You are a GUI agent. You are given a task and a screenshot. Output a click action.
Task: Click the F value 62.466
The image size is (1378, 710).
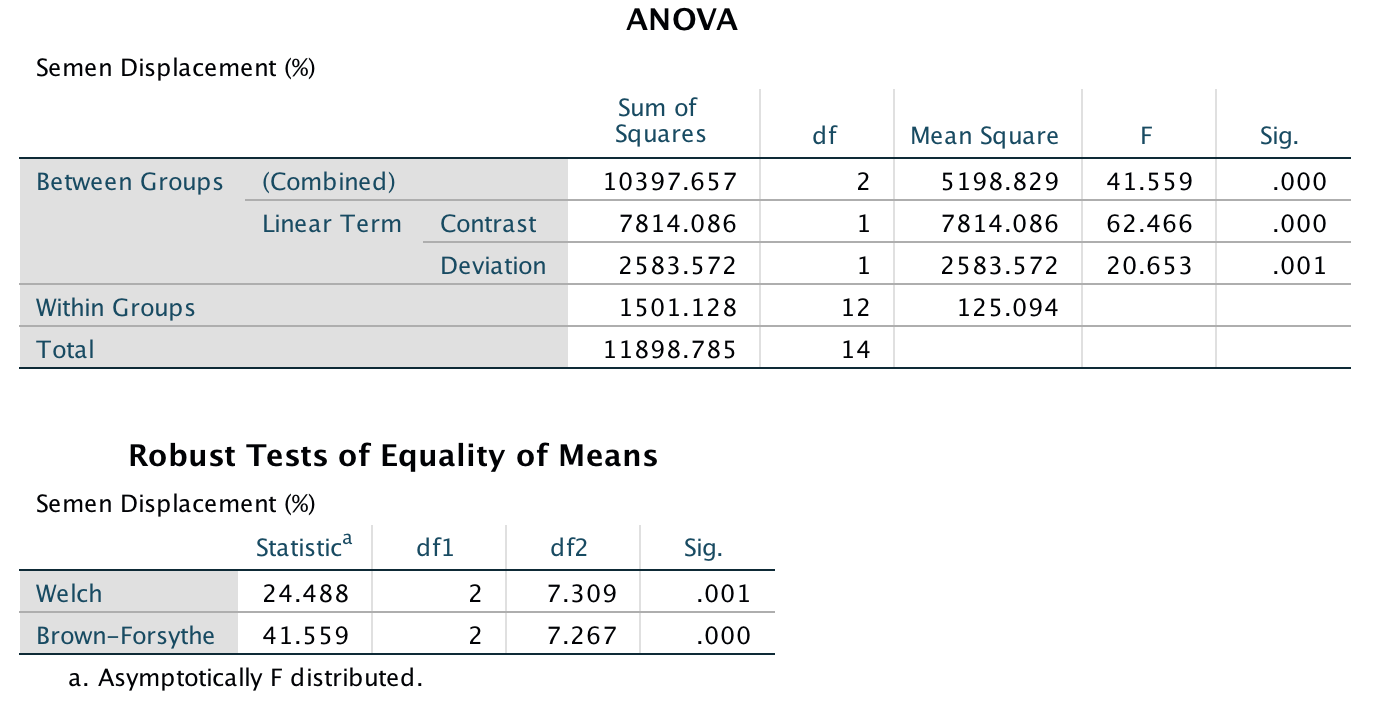pos(1149,224)
